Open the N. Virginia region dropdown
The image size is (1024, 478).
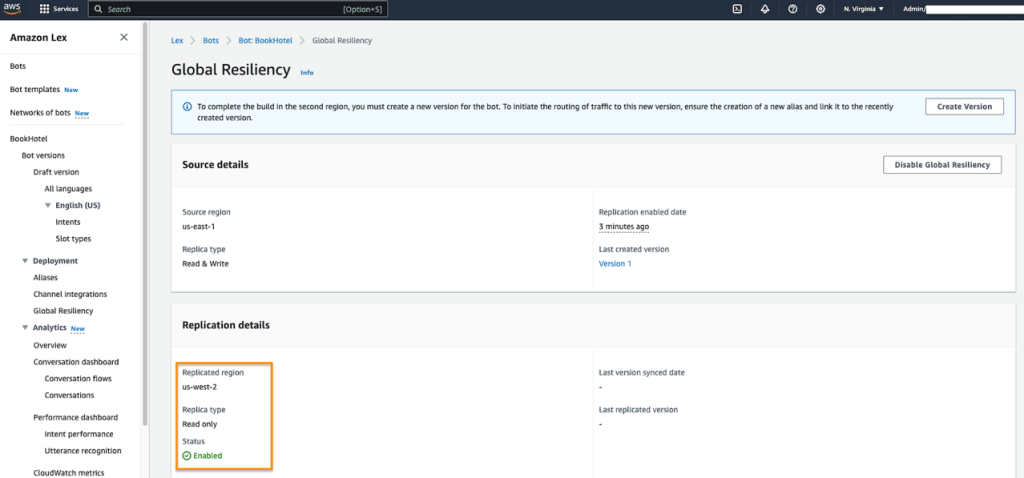coord(863,9)
